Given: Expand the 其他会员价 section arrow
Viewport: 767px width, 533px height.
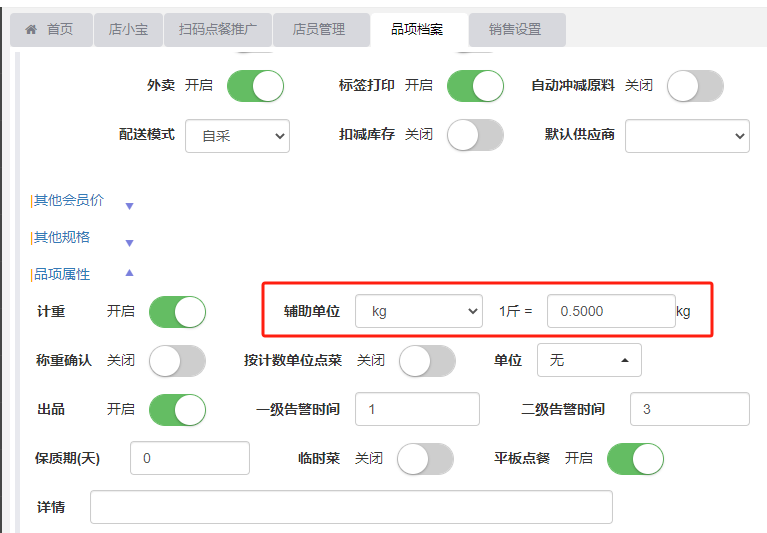Looking at the screenshot, I should coord(129,206).
